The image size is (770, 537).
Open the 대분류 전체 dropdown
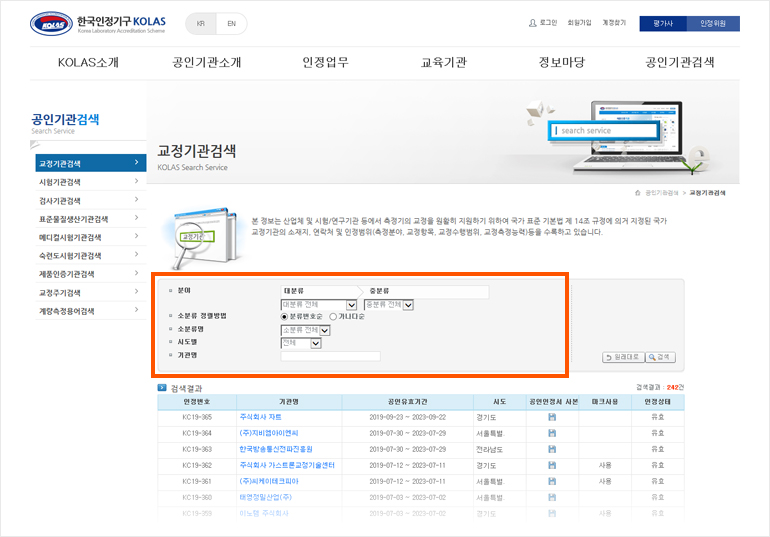tap(351, 304)
